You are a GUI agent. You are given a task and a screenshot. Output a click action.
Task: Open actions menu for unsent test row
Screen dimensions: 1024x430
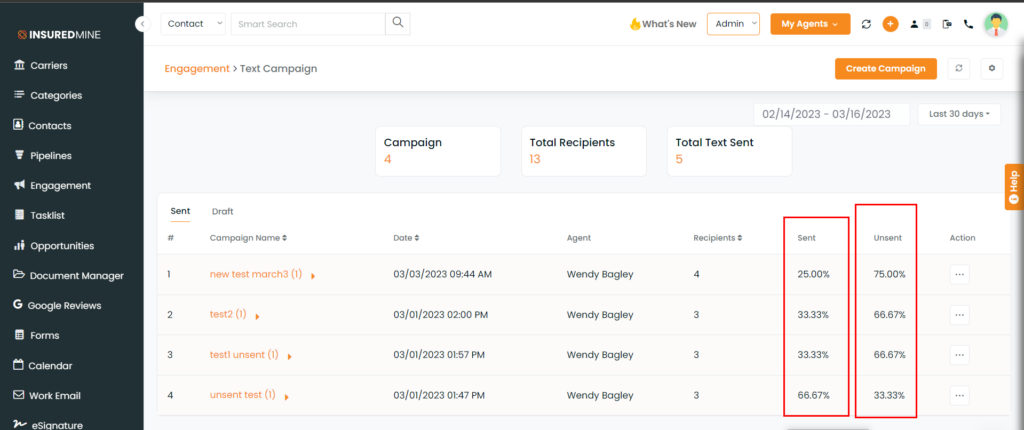coord(959,395)
